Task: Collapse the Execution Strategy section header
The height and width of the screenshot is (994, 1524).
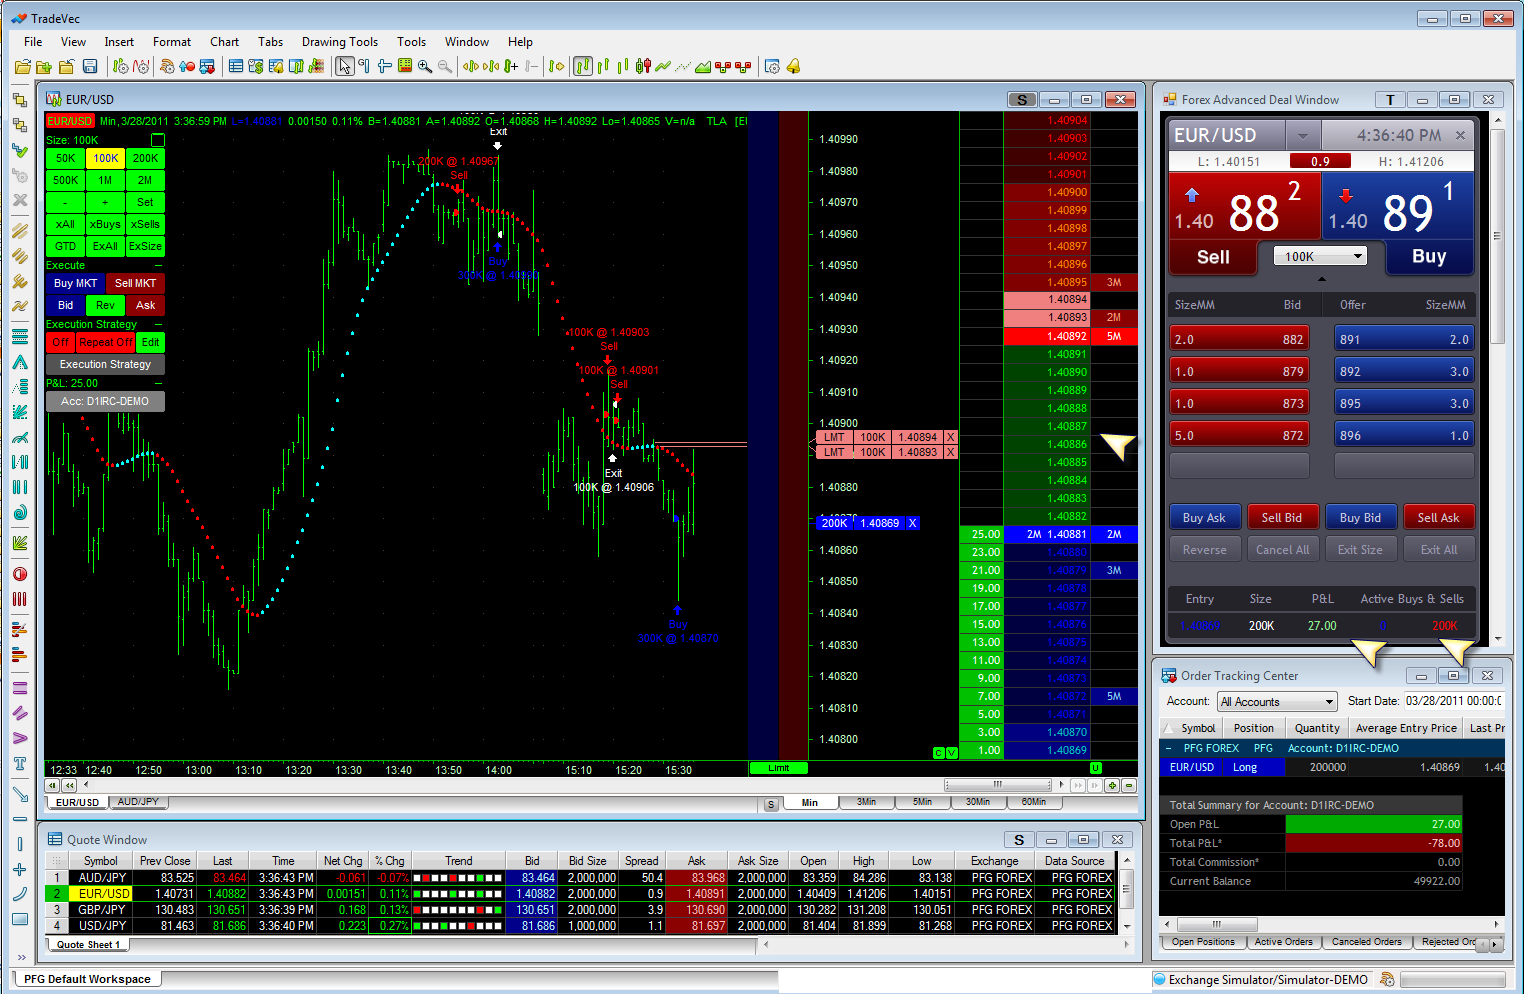Action: pyautogui.click(x=159, y=324)
